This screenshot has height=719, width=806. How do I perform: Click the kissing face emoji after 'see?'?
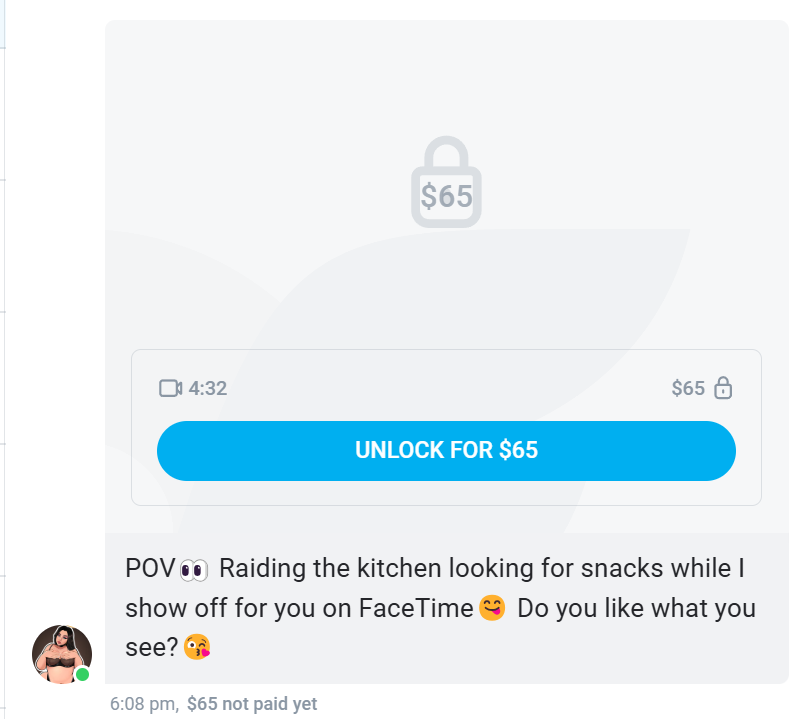pos(197,648)
